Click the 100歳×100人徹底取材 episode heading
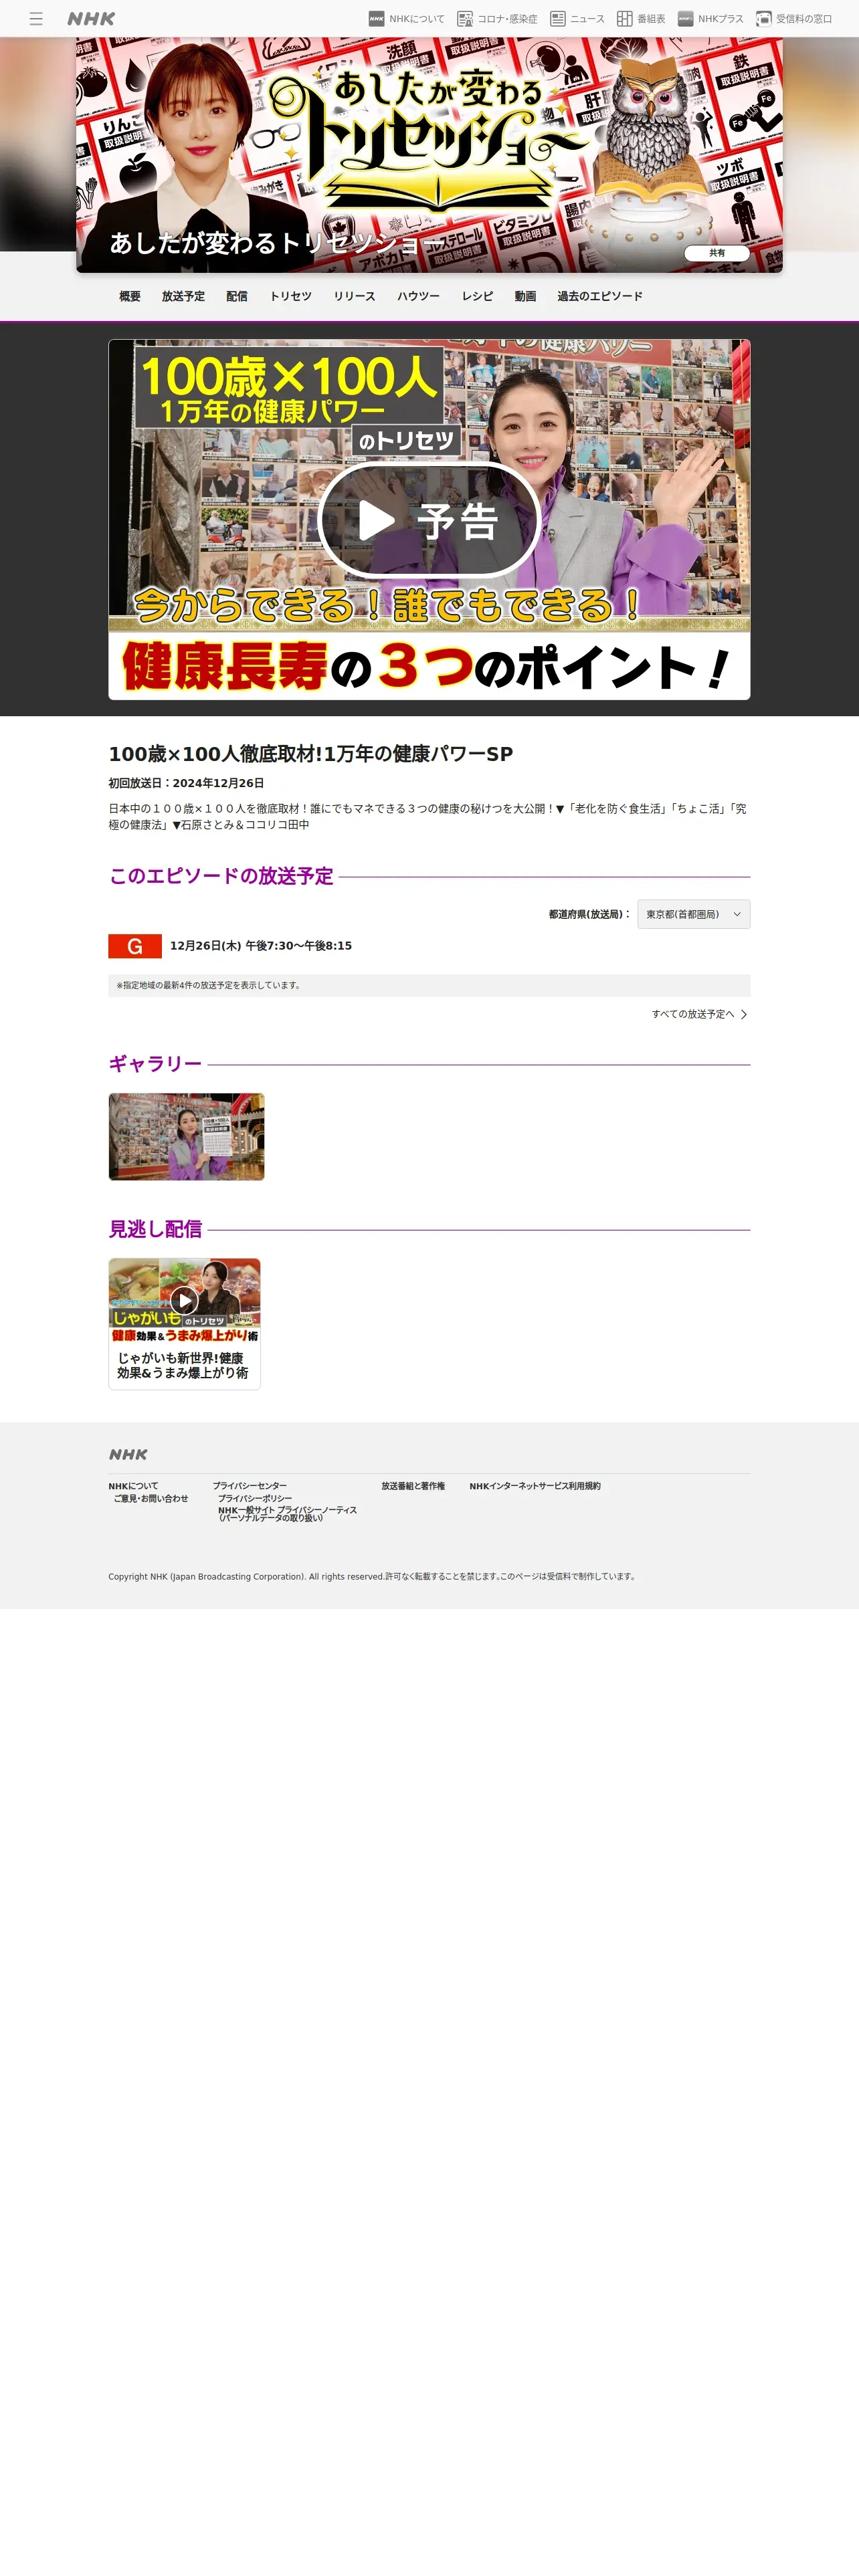The height and width of the screenshot is (2576, 859). tap(311, 754)
